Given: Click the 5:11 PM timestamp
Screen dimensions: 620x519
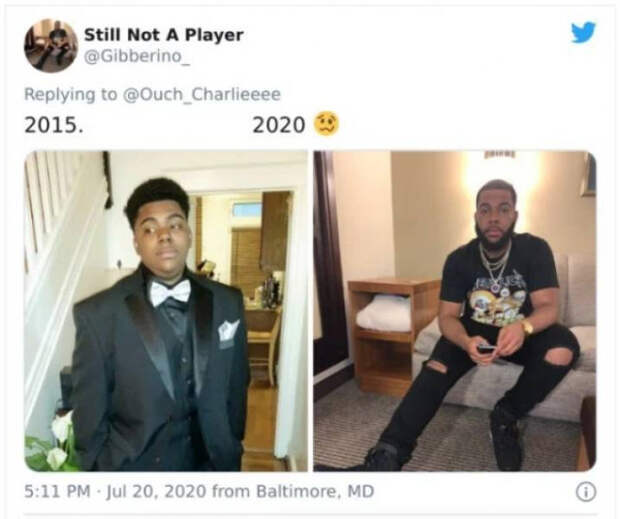Looking at the screenshot, I should 57,492.
